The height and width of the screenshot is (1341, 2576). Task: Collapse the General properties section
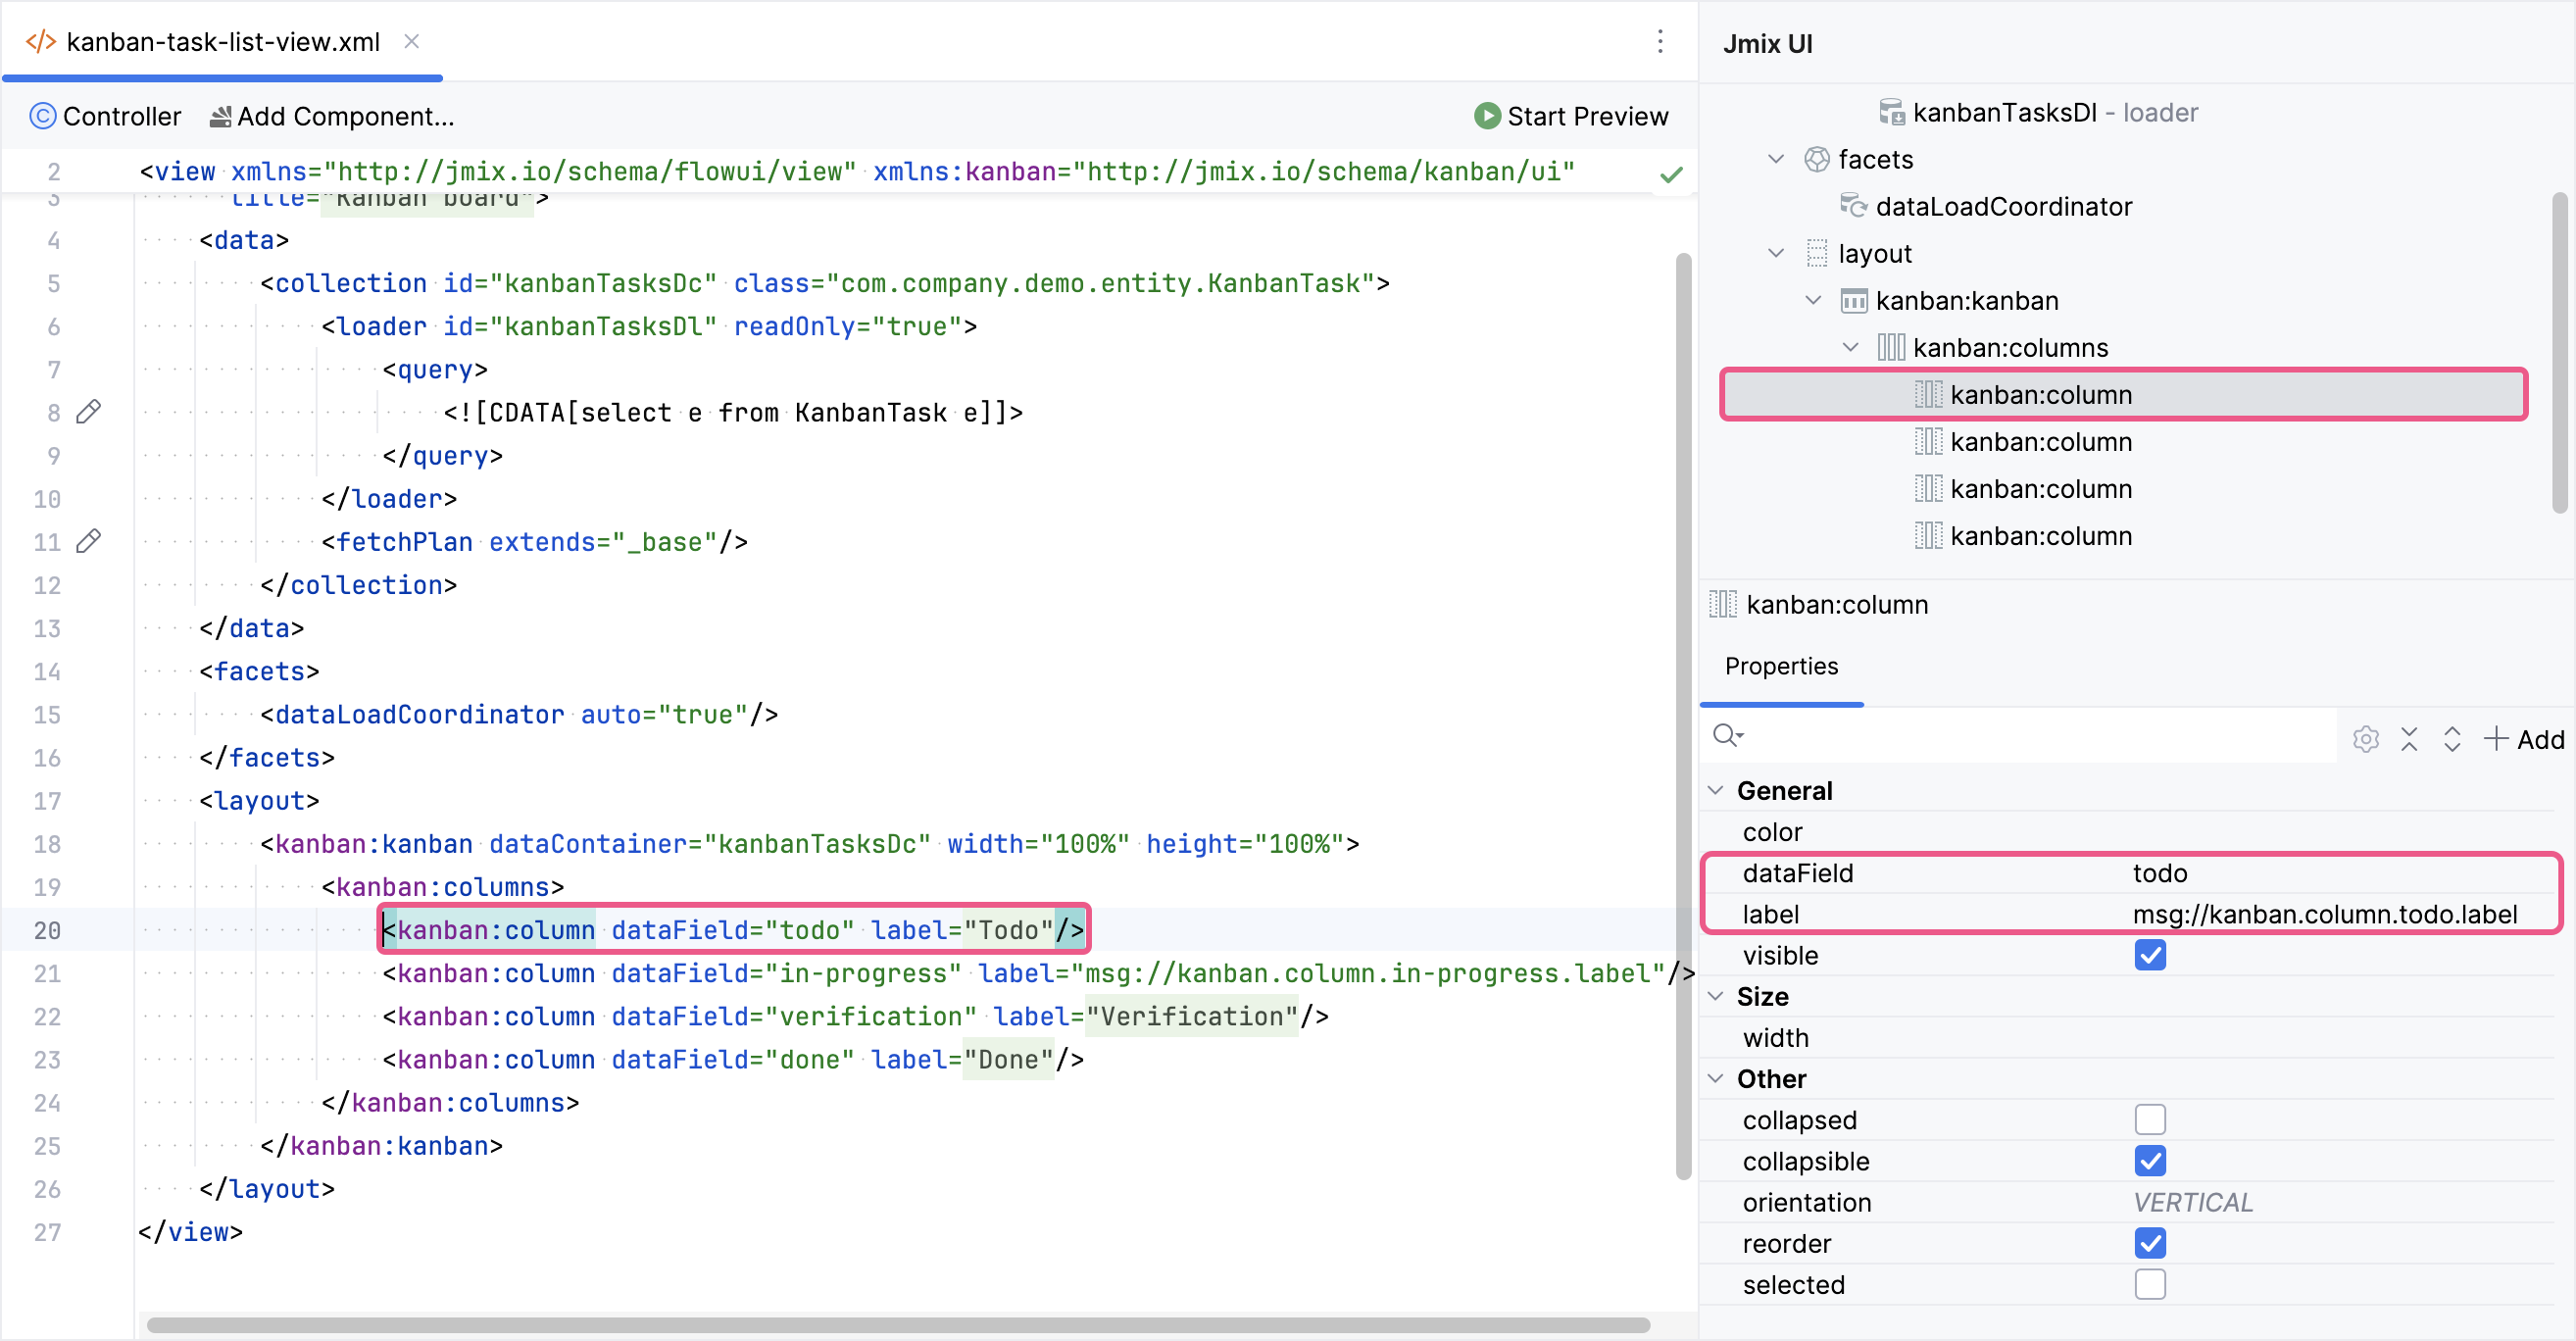[x=1716, y=790]
